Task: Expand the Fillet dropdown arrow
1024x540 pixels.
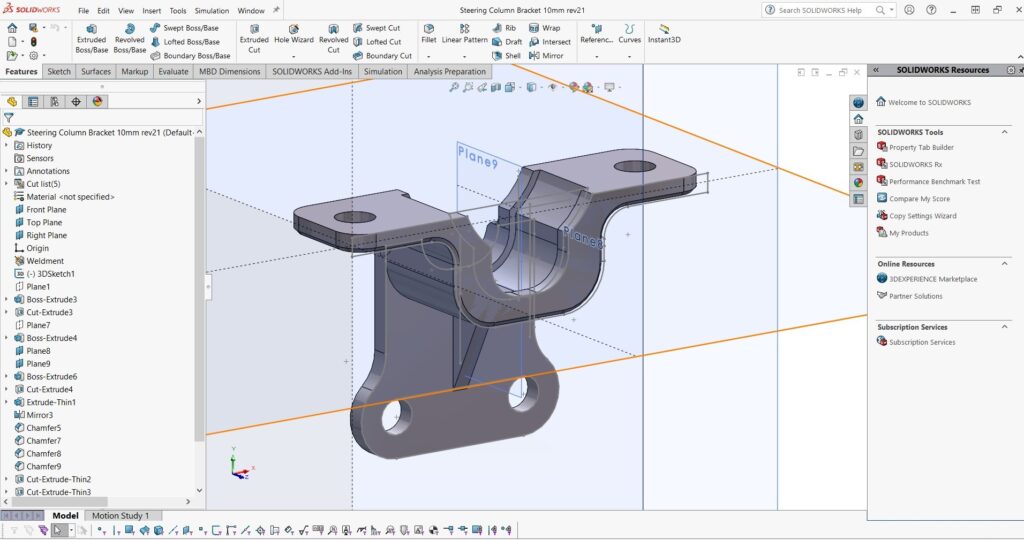Action: point(428,57)
